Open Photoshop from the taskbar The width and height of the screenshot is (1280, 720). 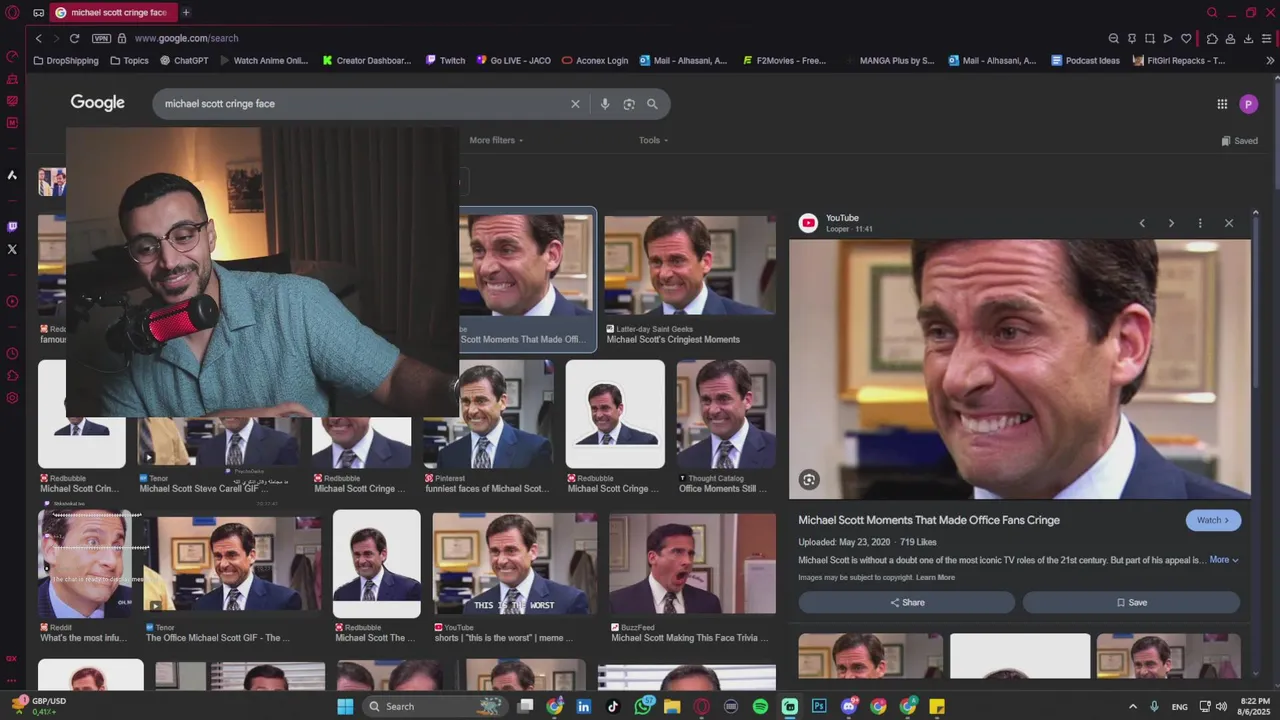tap(819, 706)
